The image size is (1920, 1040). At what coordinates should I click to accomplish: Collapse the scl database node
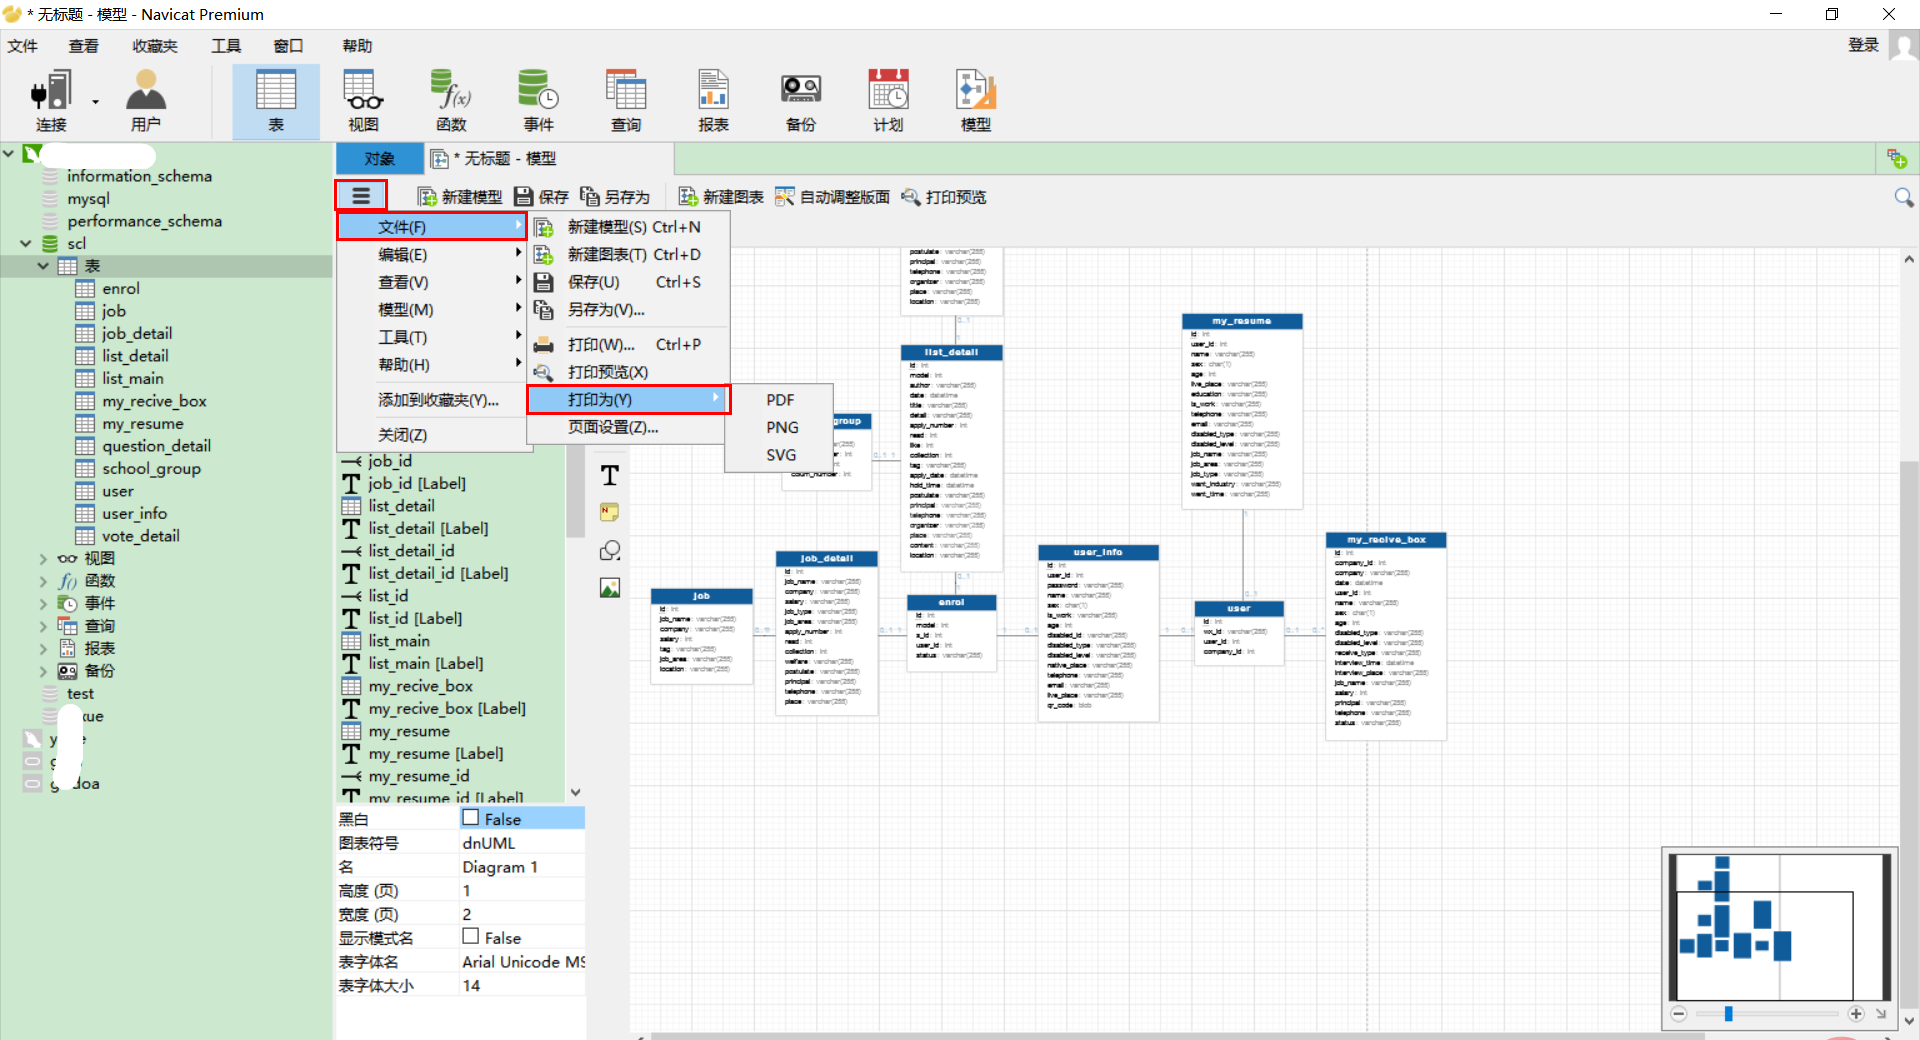coord(26,243)
